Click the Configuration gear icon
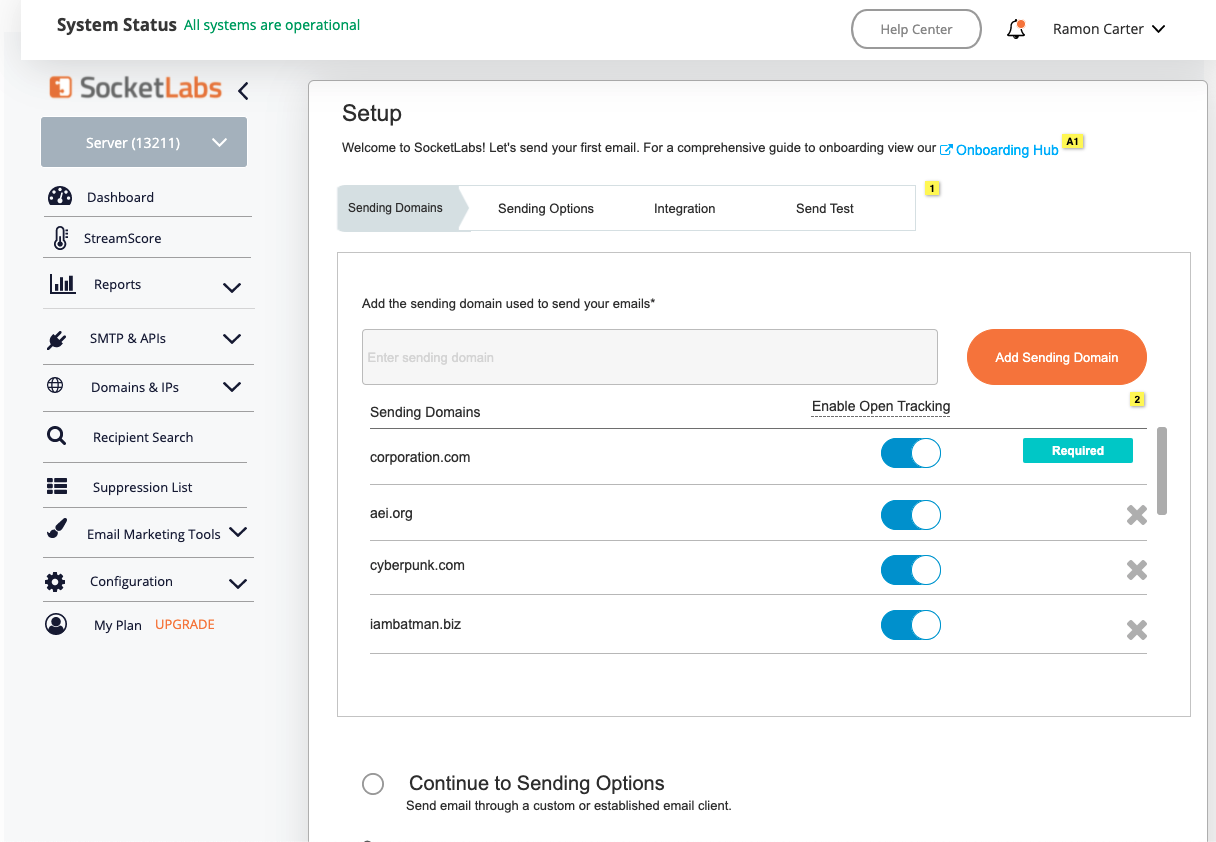 click(55, 581)
